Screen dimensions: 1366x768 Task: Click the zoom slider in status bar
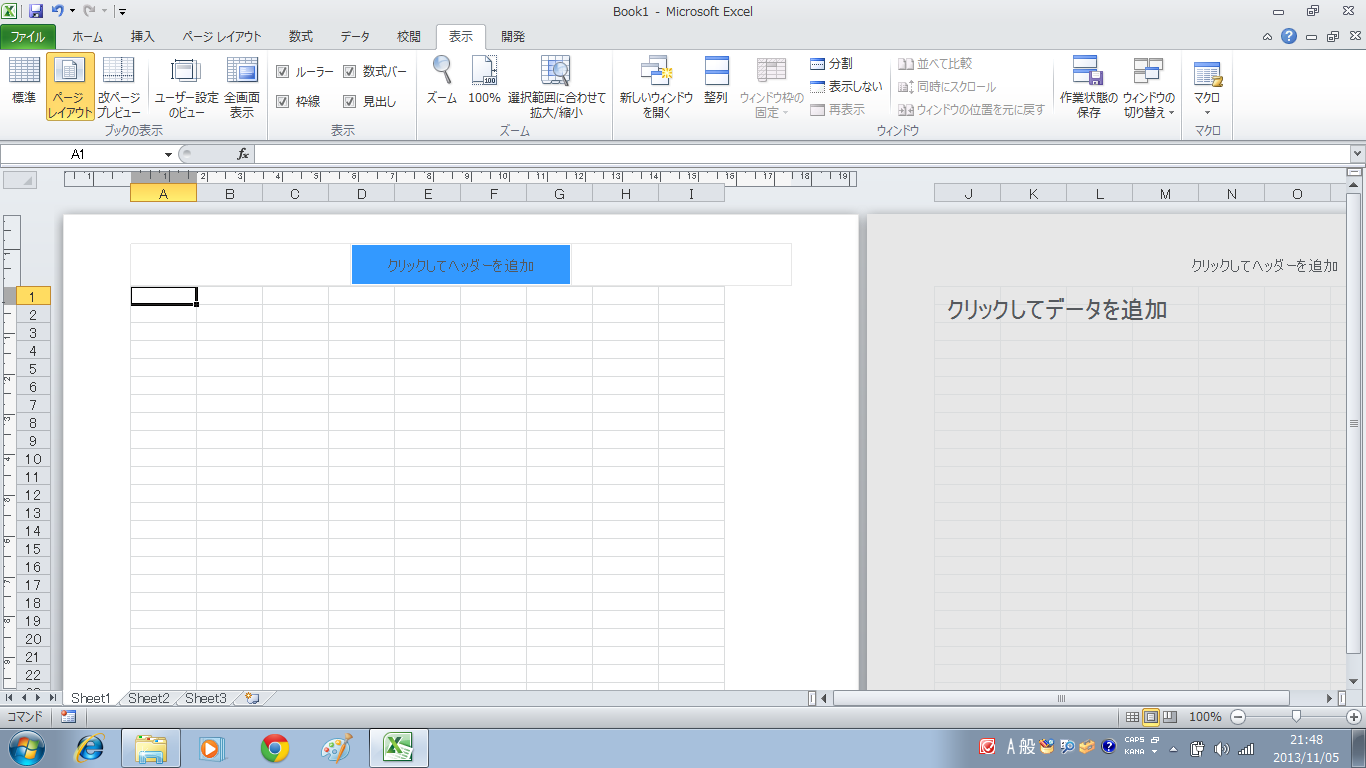[1296, 716]
